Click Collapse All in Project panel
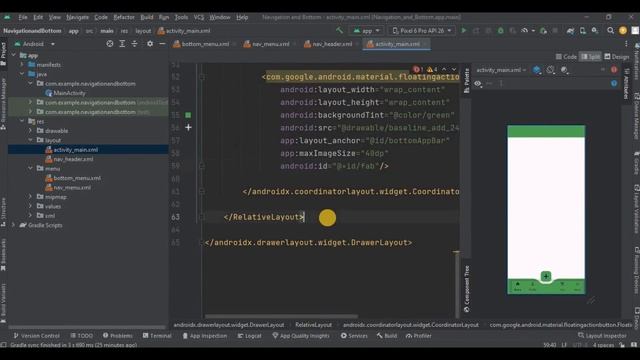 134,44
